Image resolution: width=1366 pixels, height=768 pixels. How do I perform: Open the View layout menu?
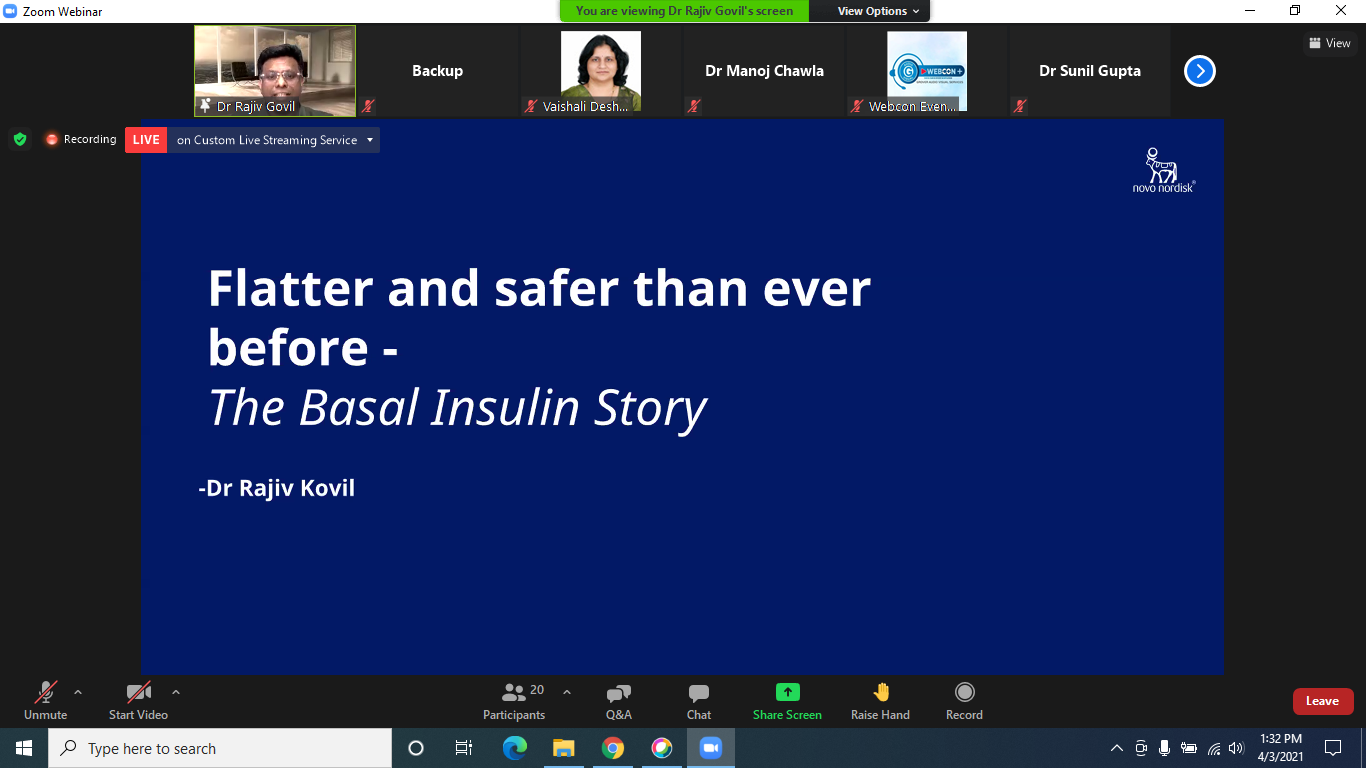[x=1329, y=43]
